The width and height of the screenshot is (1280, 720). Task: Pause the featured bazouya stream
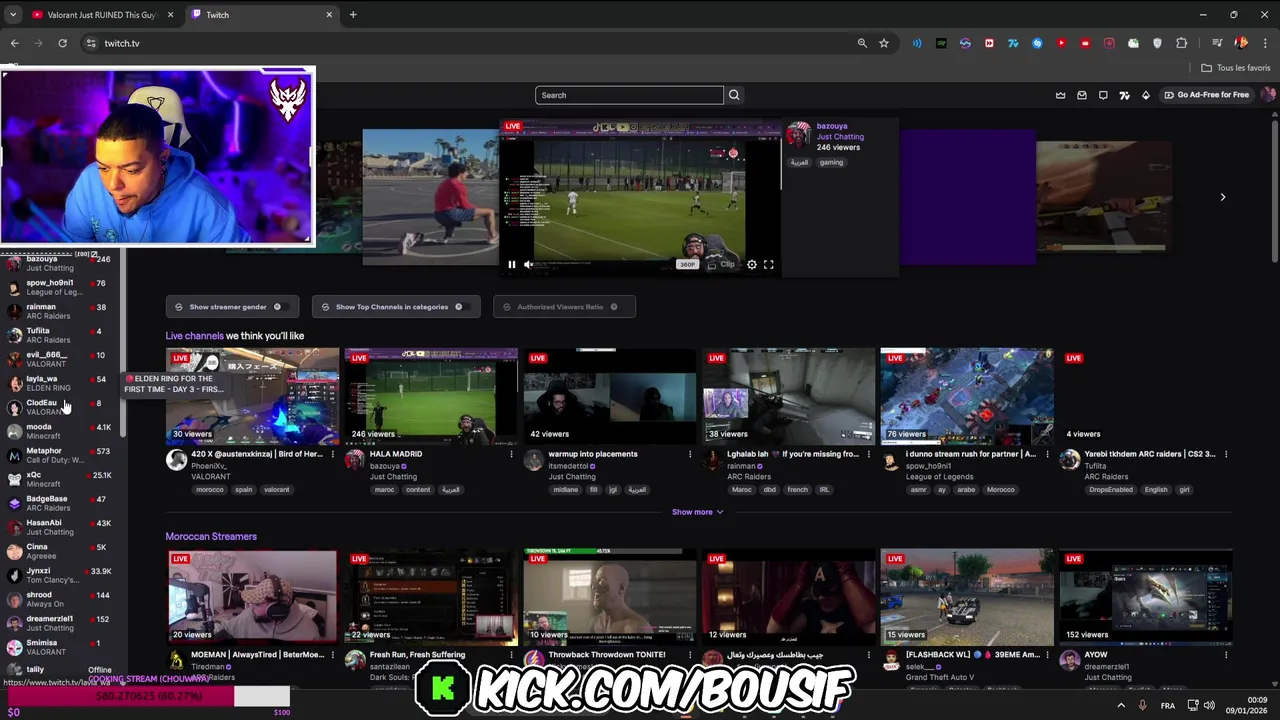(511, 265)
